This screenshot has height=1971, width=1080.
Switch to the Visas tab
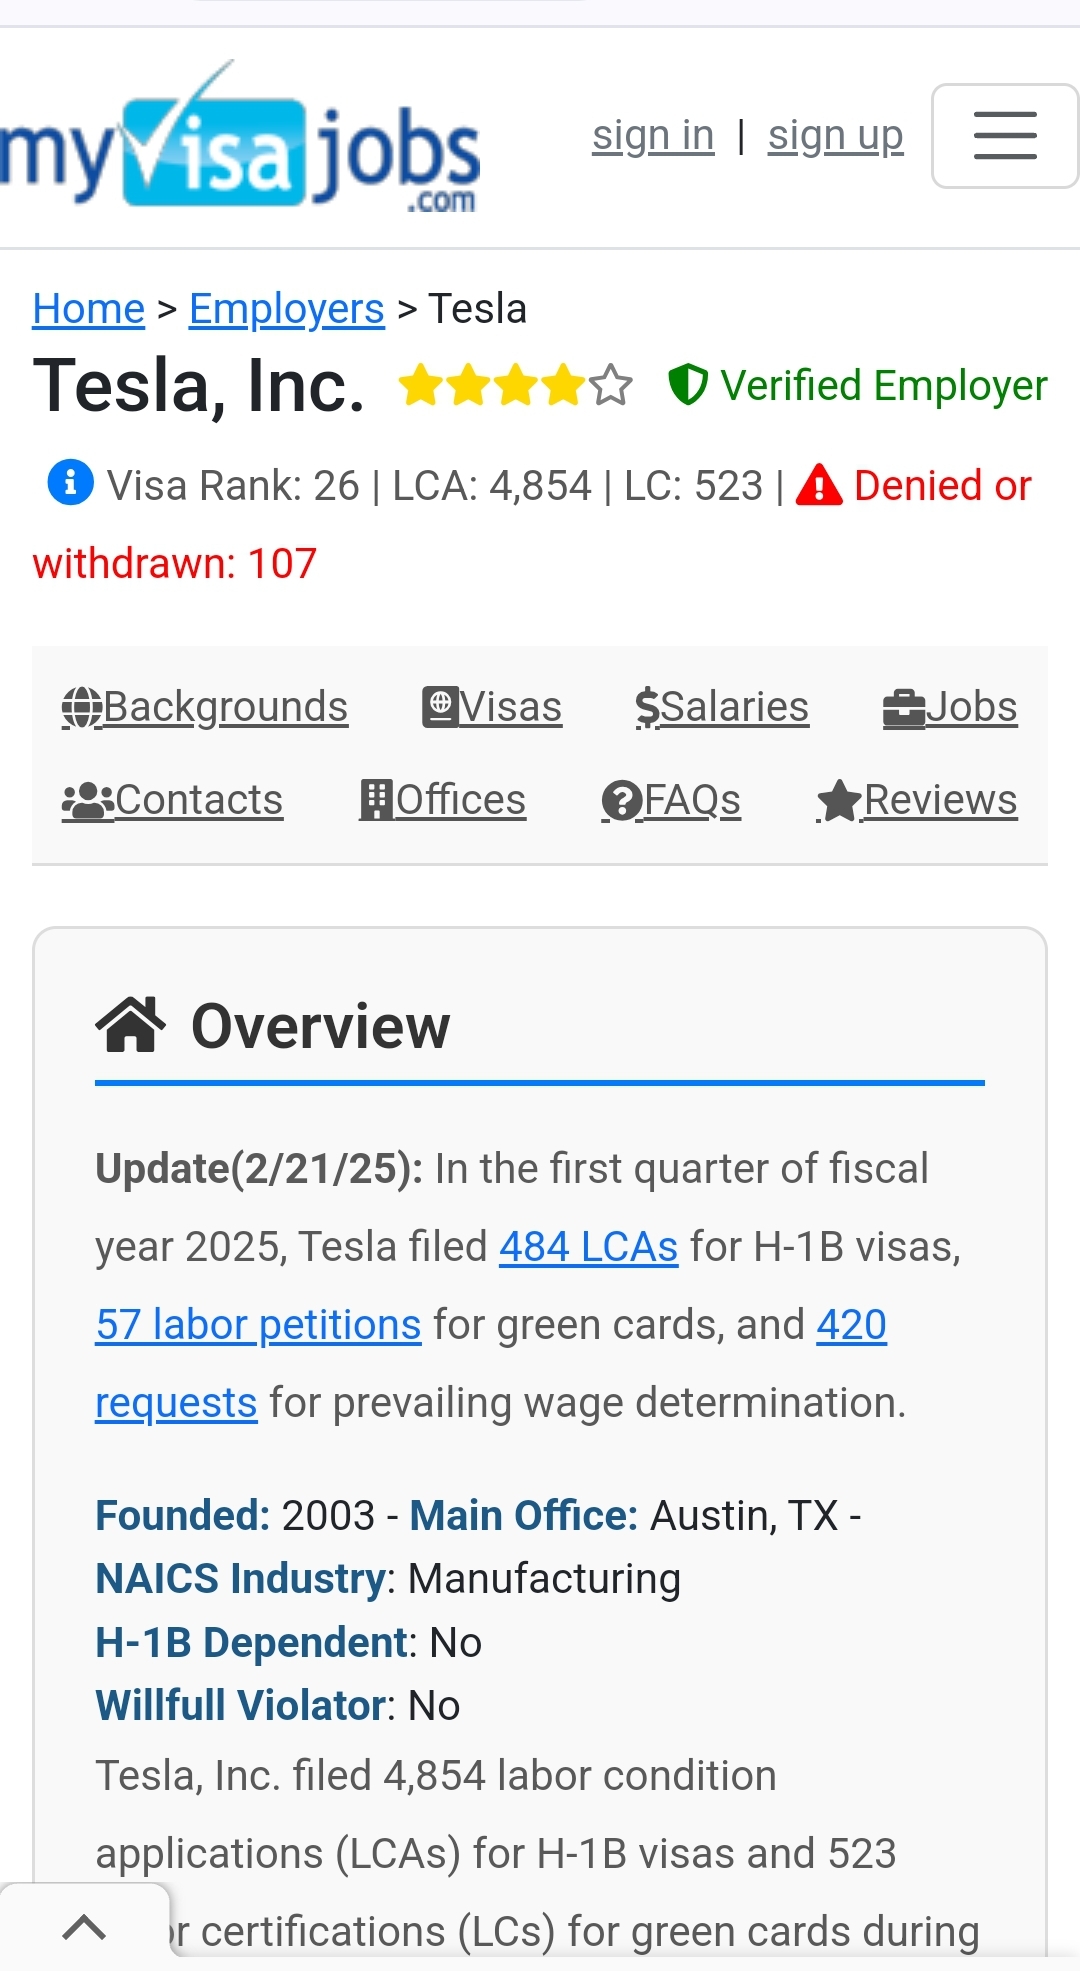(x=492, y=707)
